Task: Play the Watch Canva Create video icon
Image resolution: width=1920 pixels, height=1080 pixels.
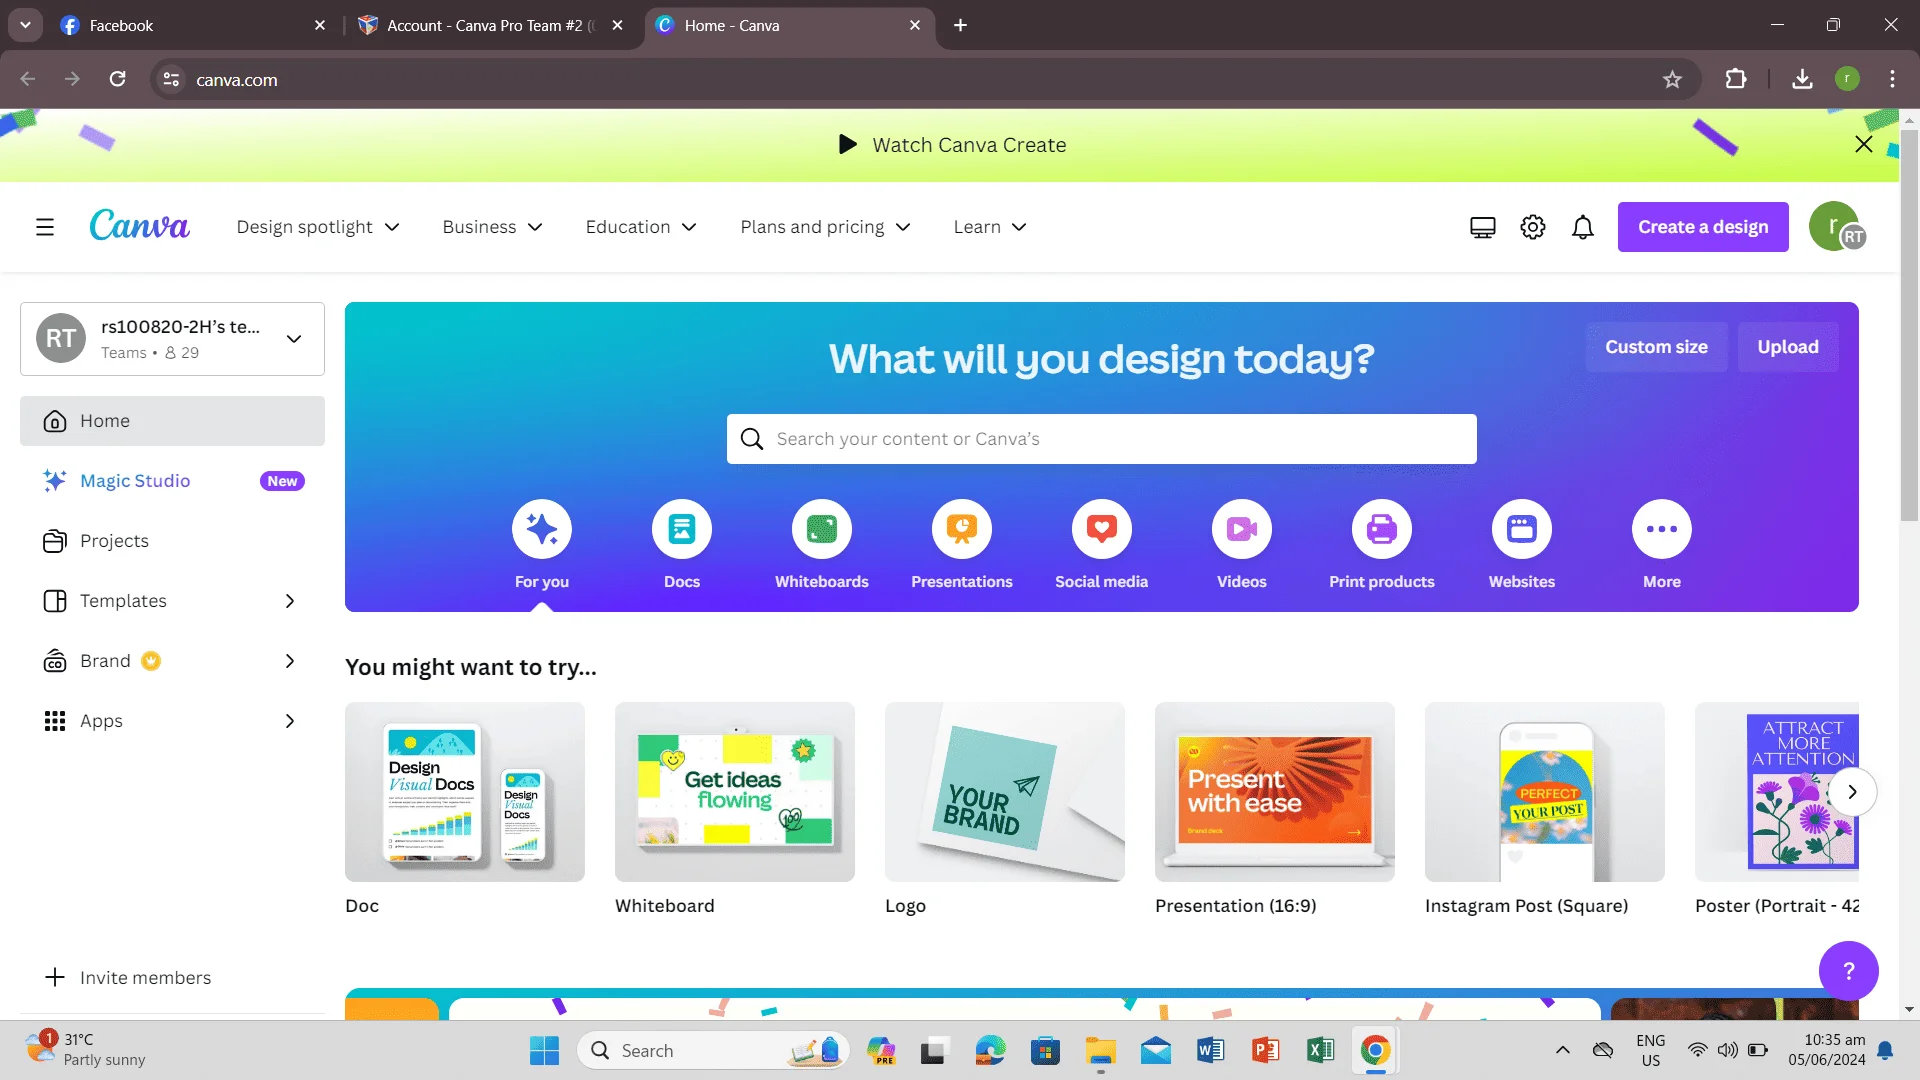Action: coord(848,145)
